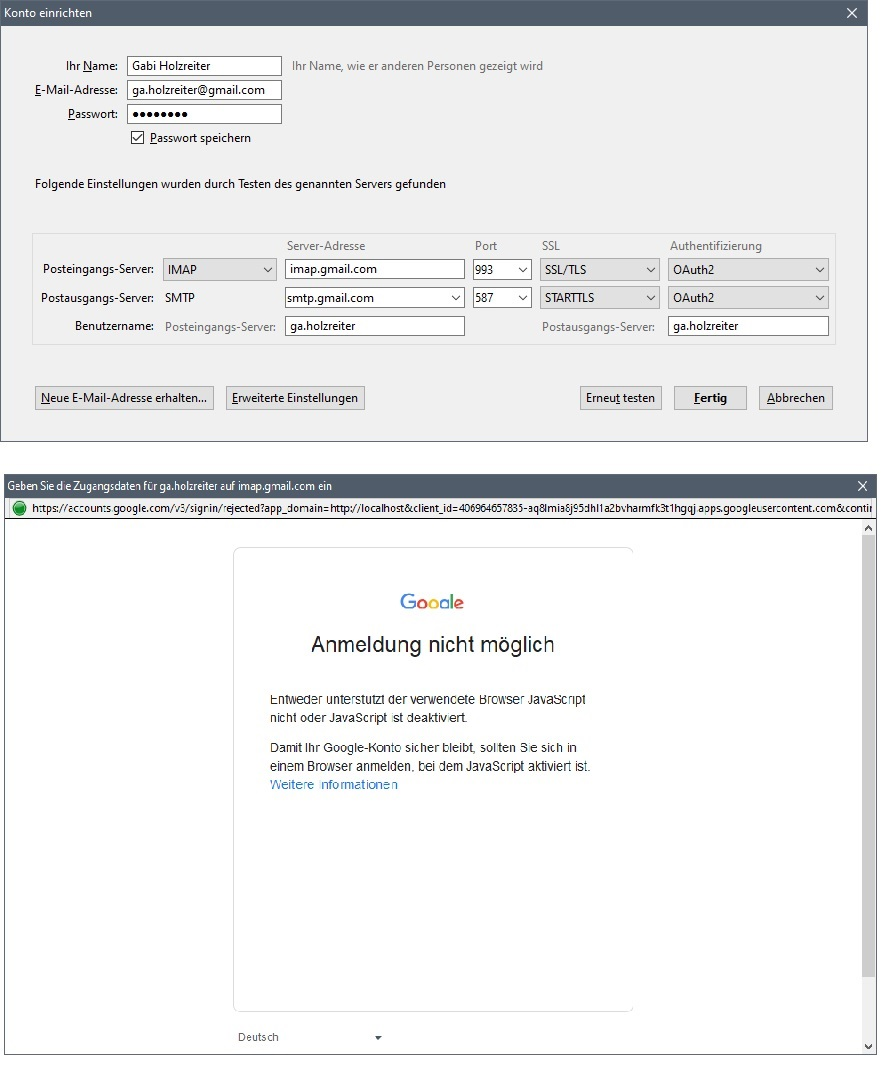Viewport: 893px width, 1069px height.
Task: Open the STARTTLS security dropdown
Action: tap(600, 298)
